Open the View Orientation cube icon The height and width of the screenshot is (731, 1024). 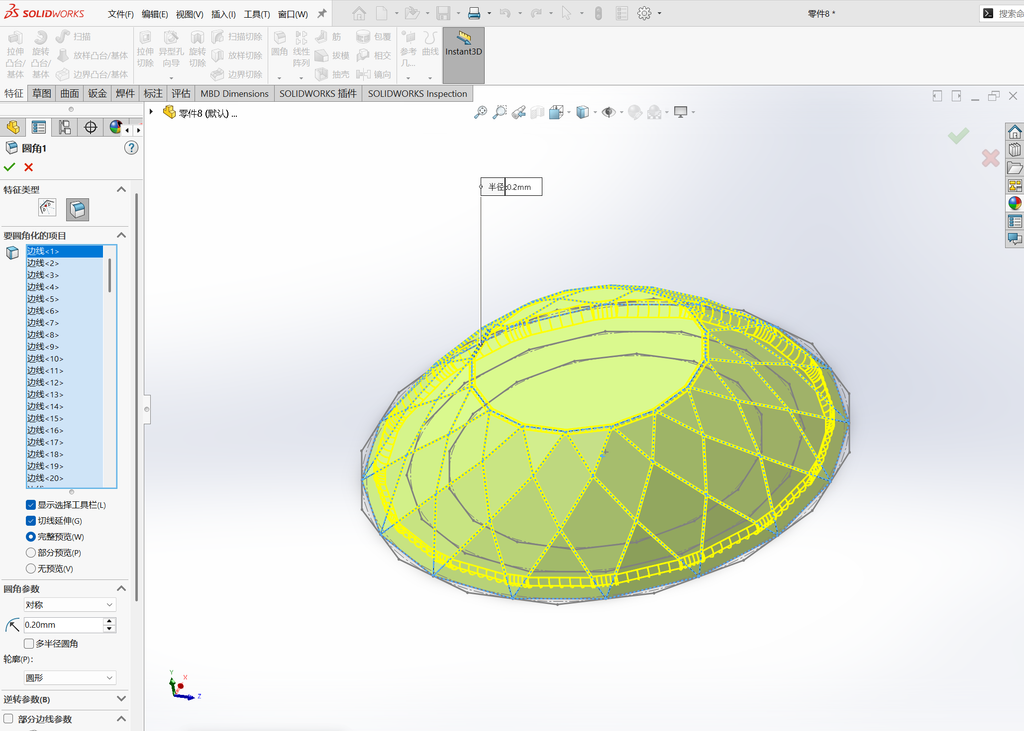(x=556, y=112)
